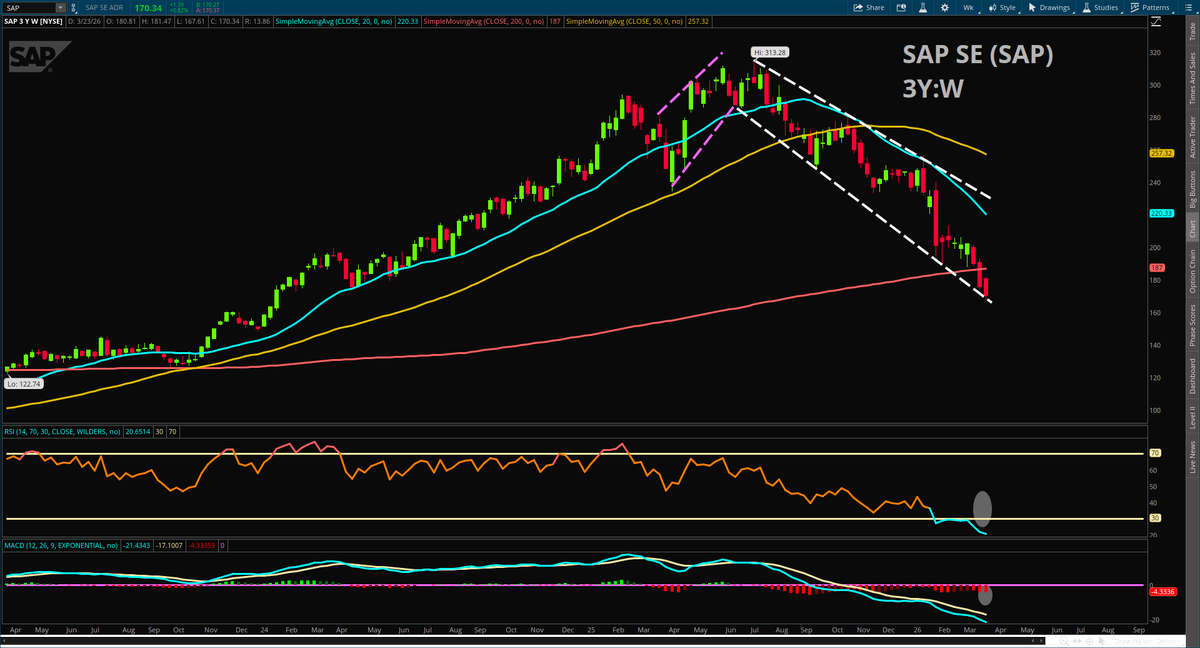
Task: Click the 'R: 13.86' range value
Action: [258, 21]
